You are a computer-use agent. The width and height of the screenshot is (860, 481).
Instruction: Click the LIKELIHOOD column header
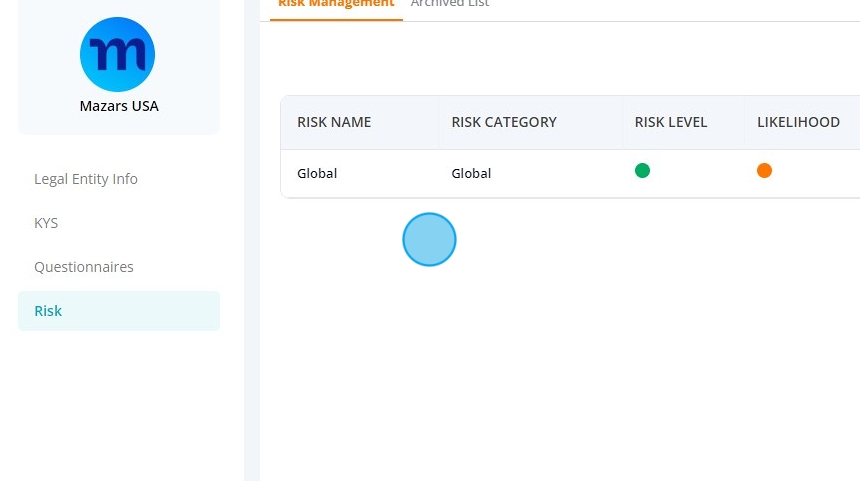(x=799, y=122)
